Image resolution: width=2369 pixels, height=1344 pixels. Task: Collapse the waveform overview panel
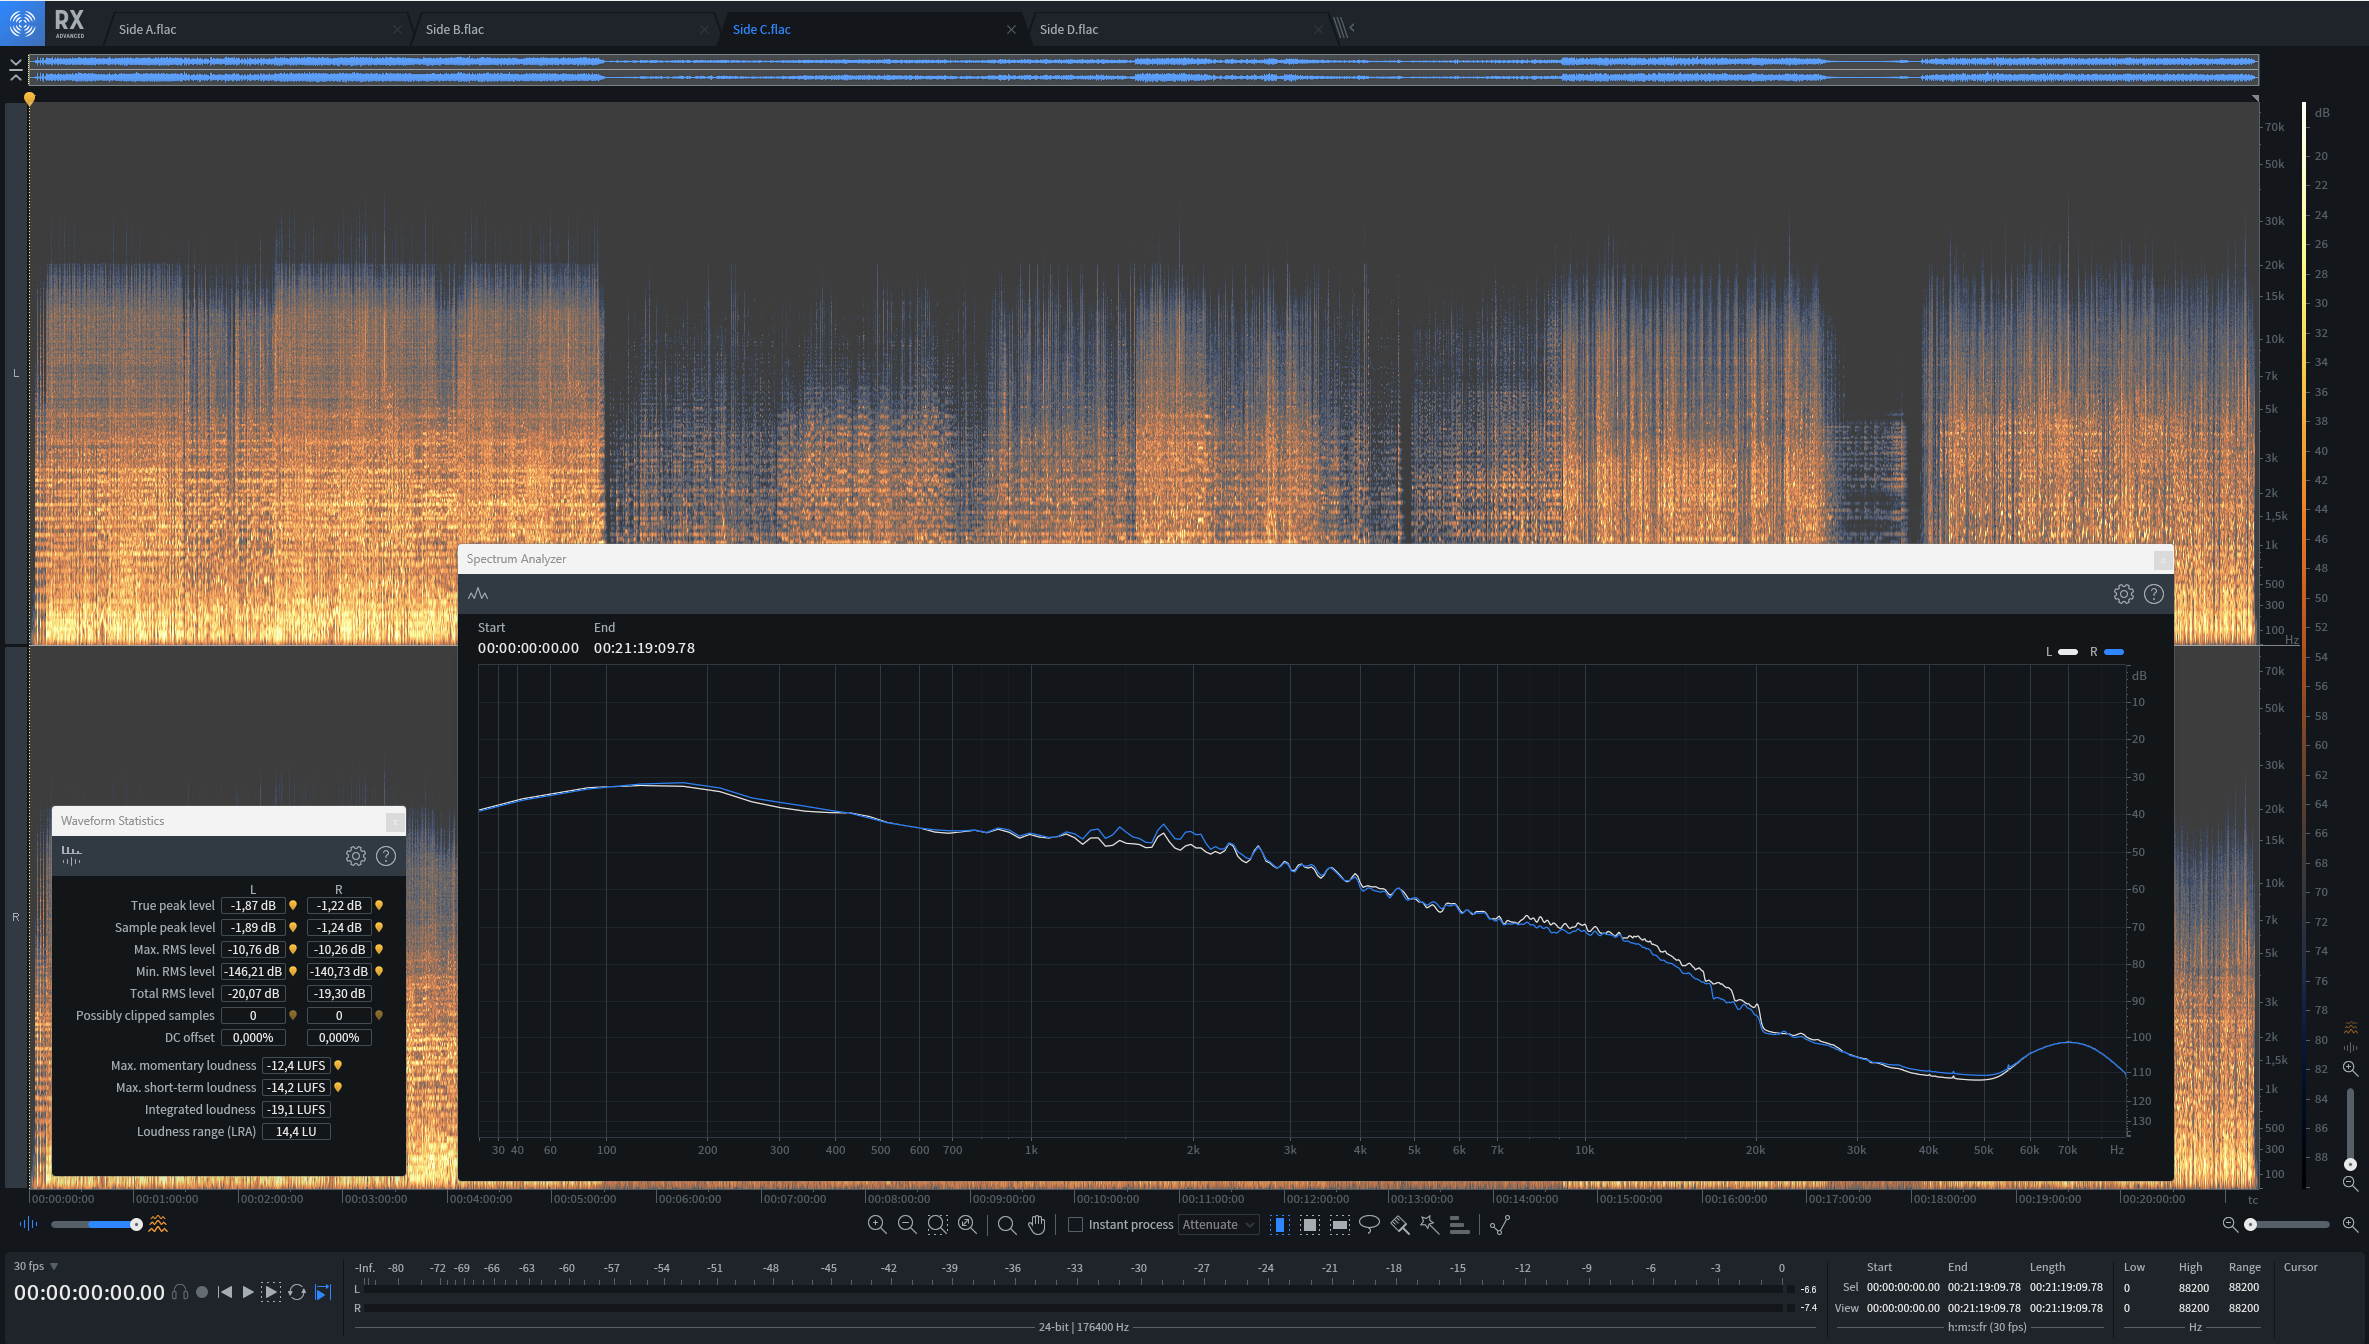15,69
